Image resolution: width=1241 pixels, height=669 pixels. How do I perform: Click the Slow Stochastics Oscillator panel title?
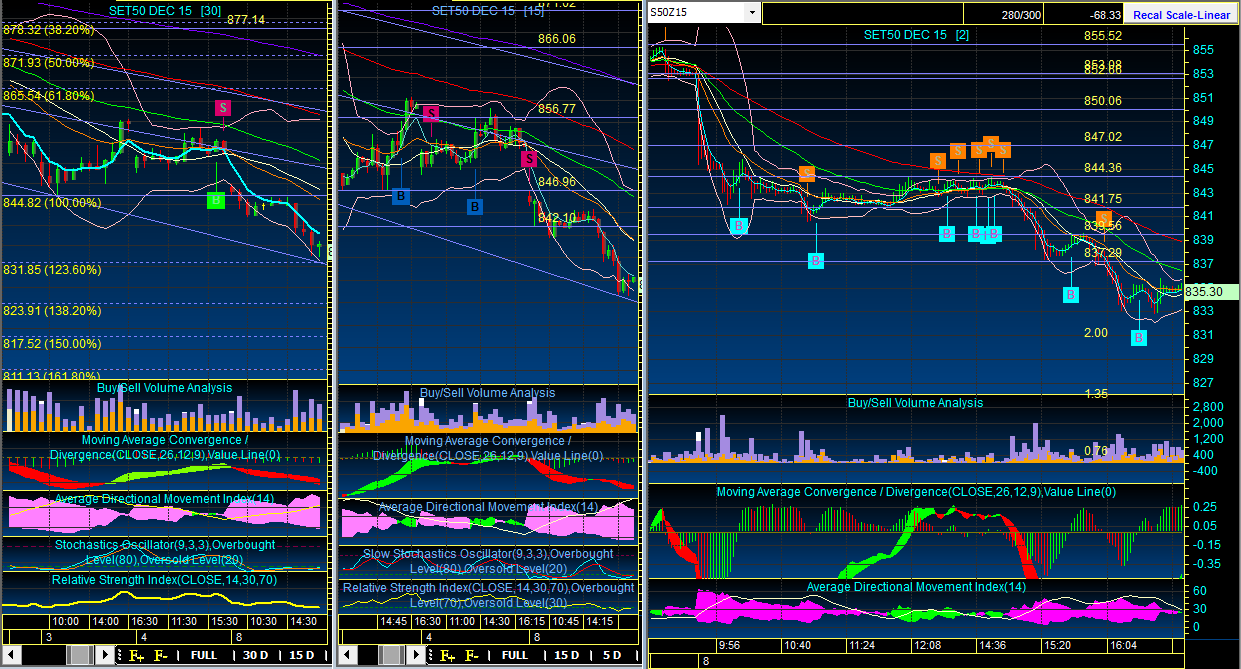coord(488,561)
